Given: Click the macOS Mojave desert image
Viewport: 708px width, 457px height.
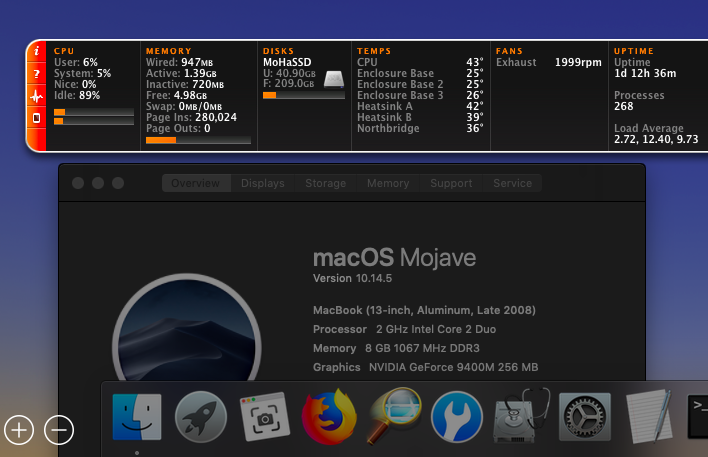Looking at the screenshot, I should pos(186,327).
